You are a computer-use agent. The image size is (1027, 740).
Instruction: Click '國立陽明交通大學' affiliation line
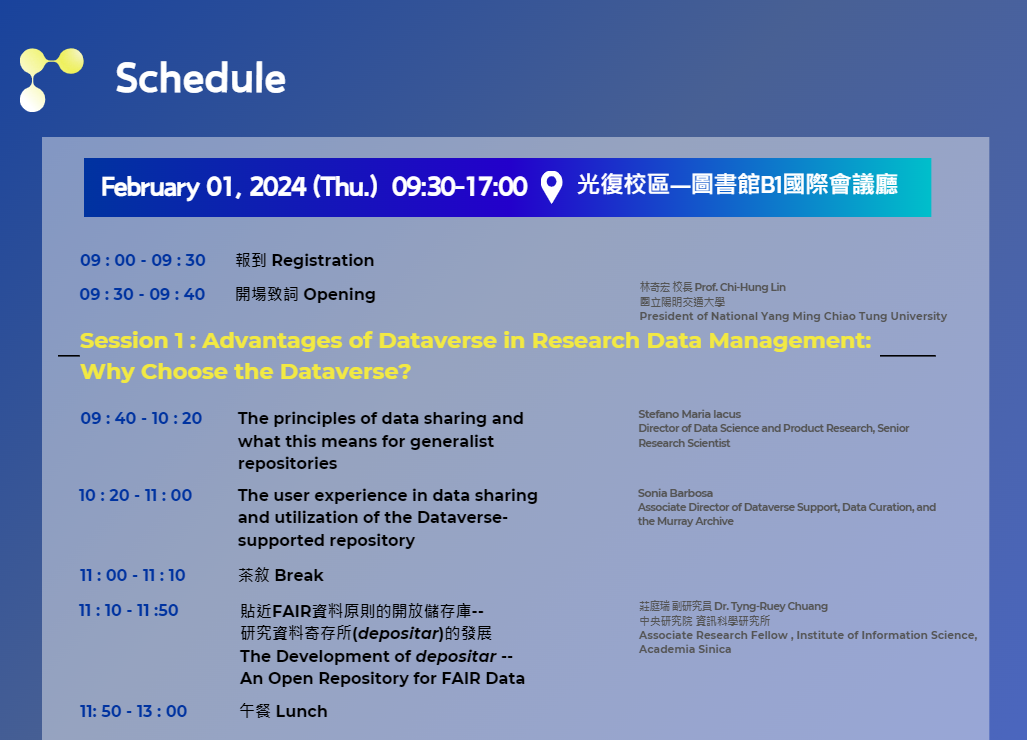(x=682, y=302)
